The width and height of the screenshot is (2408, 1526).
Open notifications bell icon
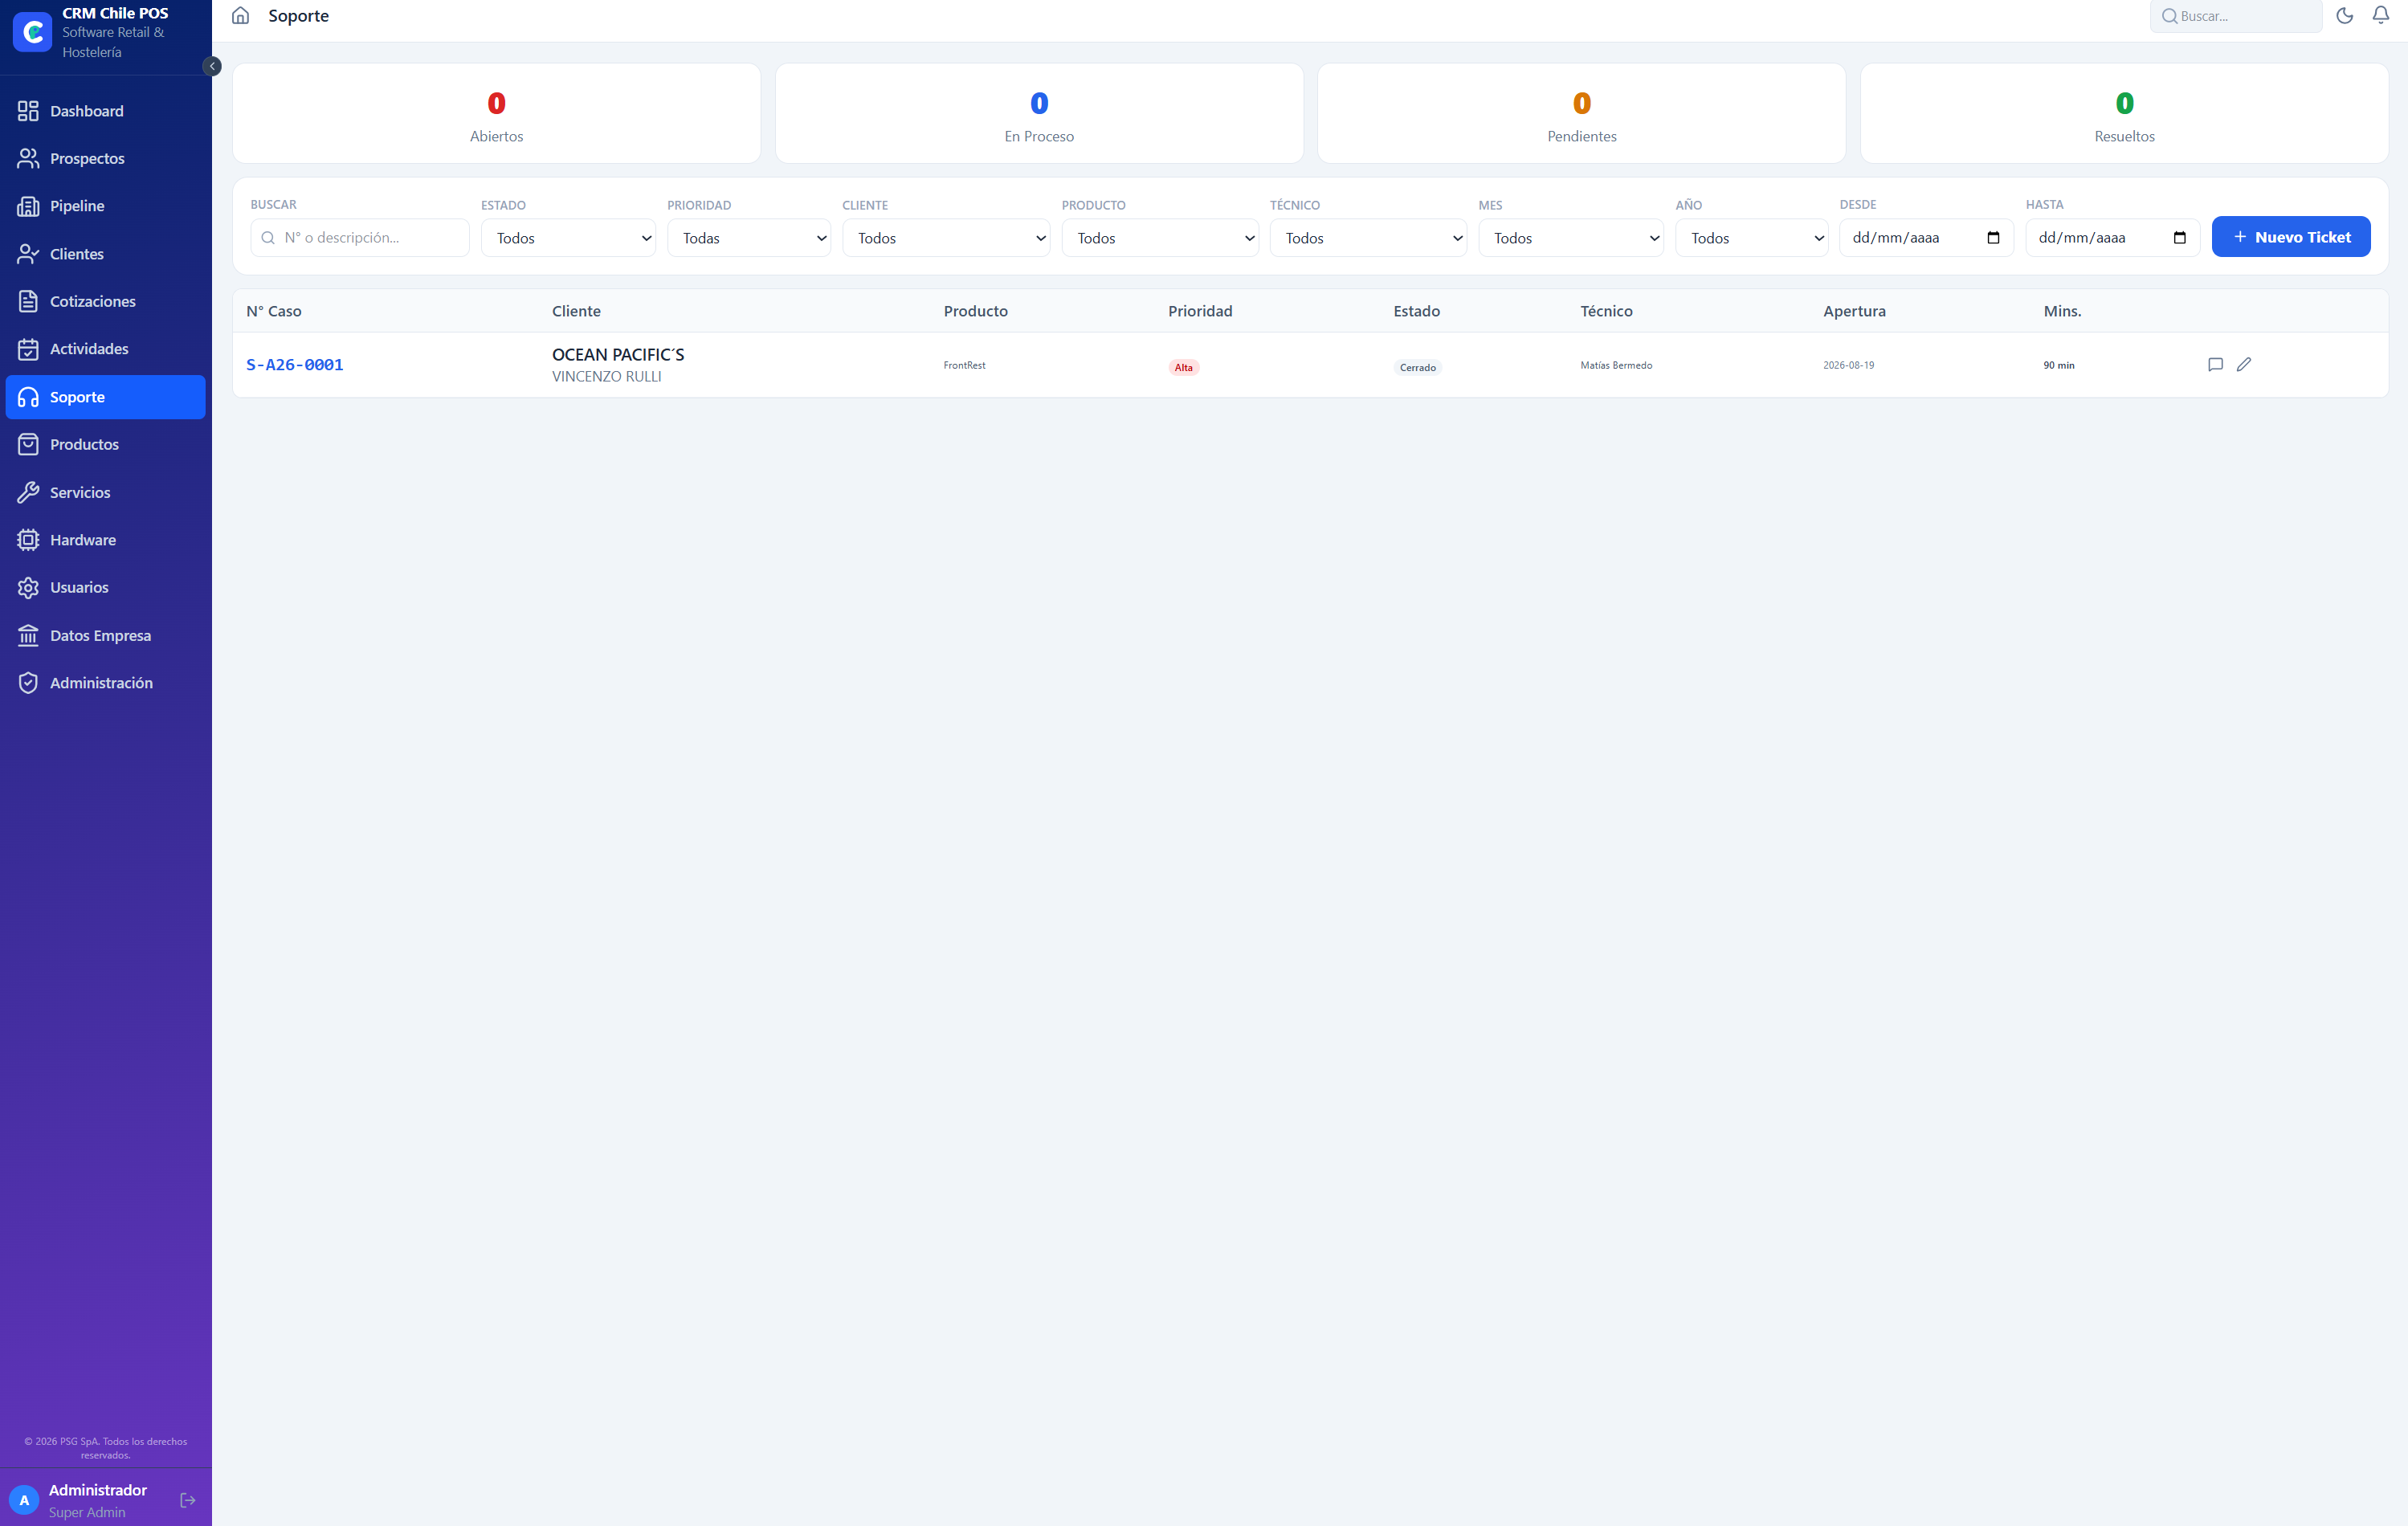click(2380, 16)
